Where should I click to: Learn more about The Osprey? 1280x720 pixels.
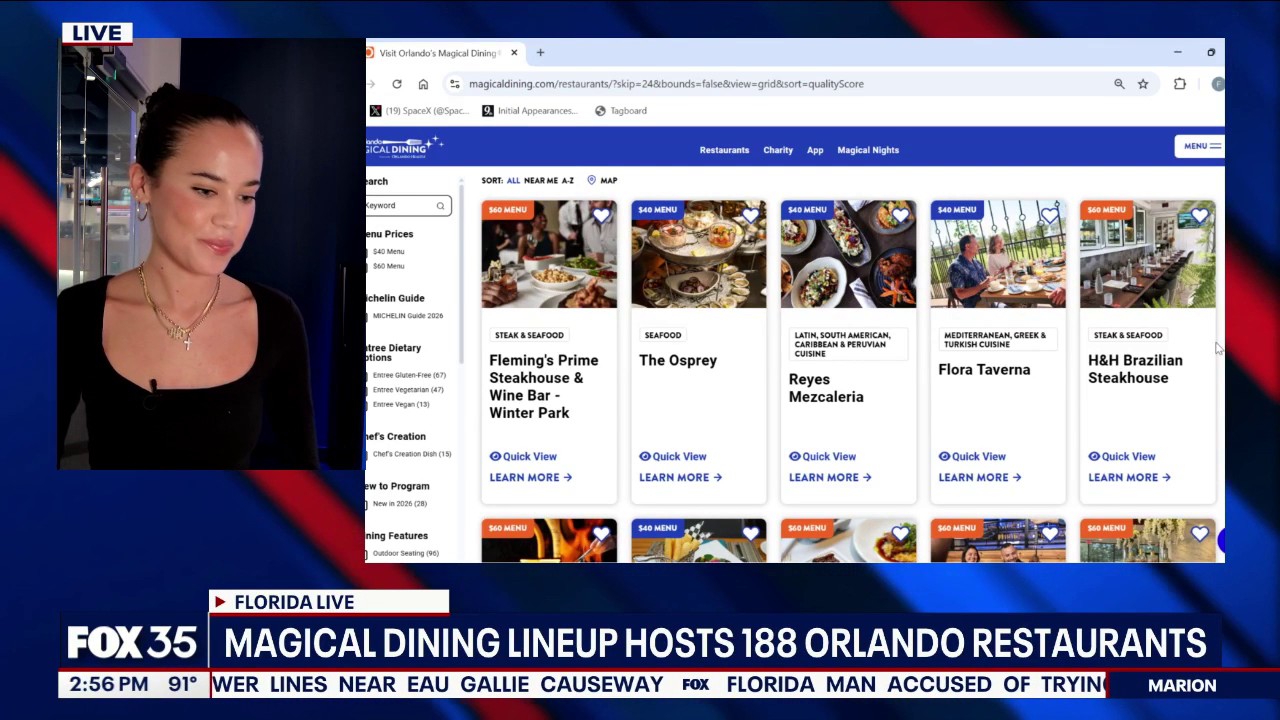pos(680,478)
